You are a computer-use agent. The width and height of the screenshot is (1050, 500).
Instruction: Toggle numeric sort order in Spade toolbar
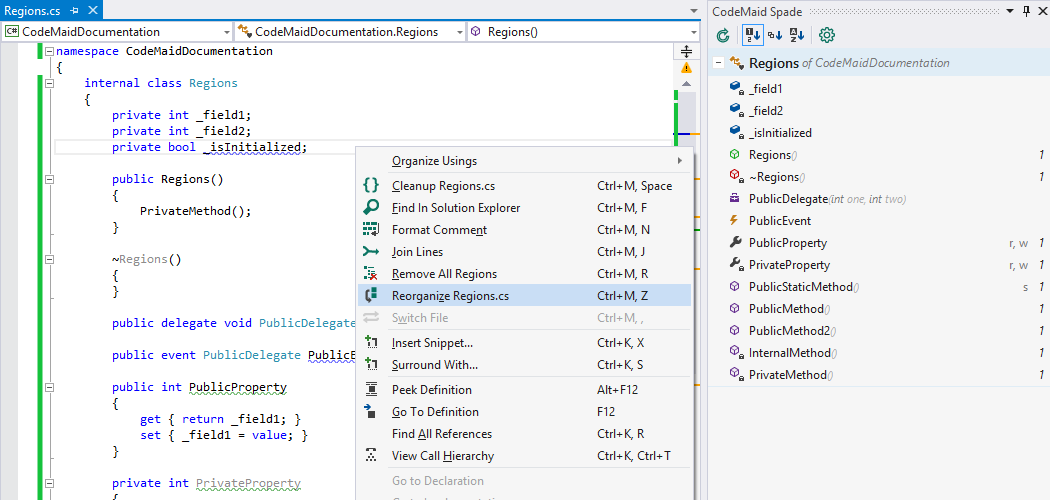coord(753,35)
